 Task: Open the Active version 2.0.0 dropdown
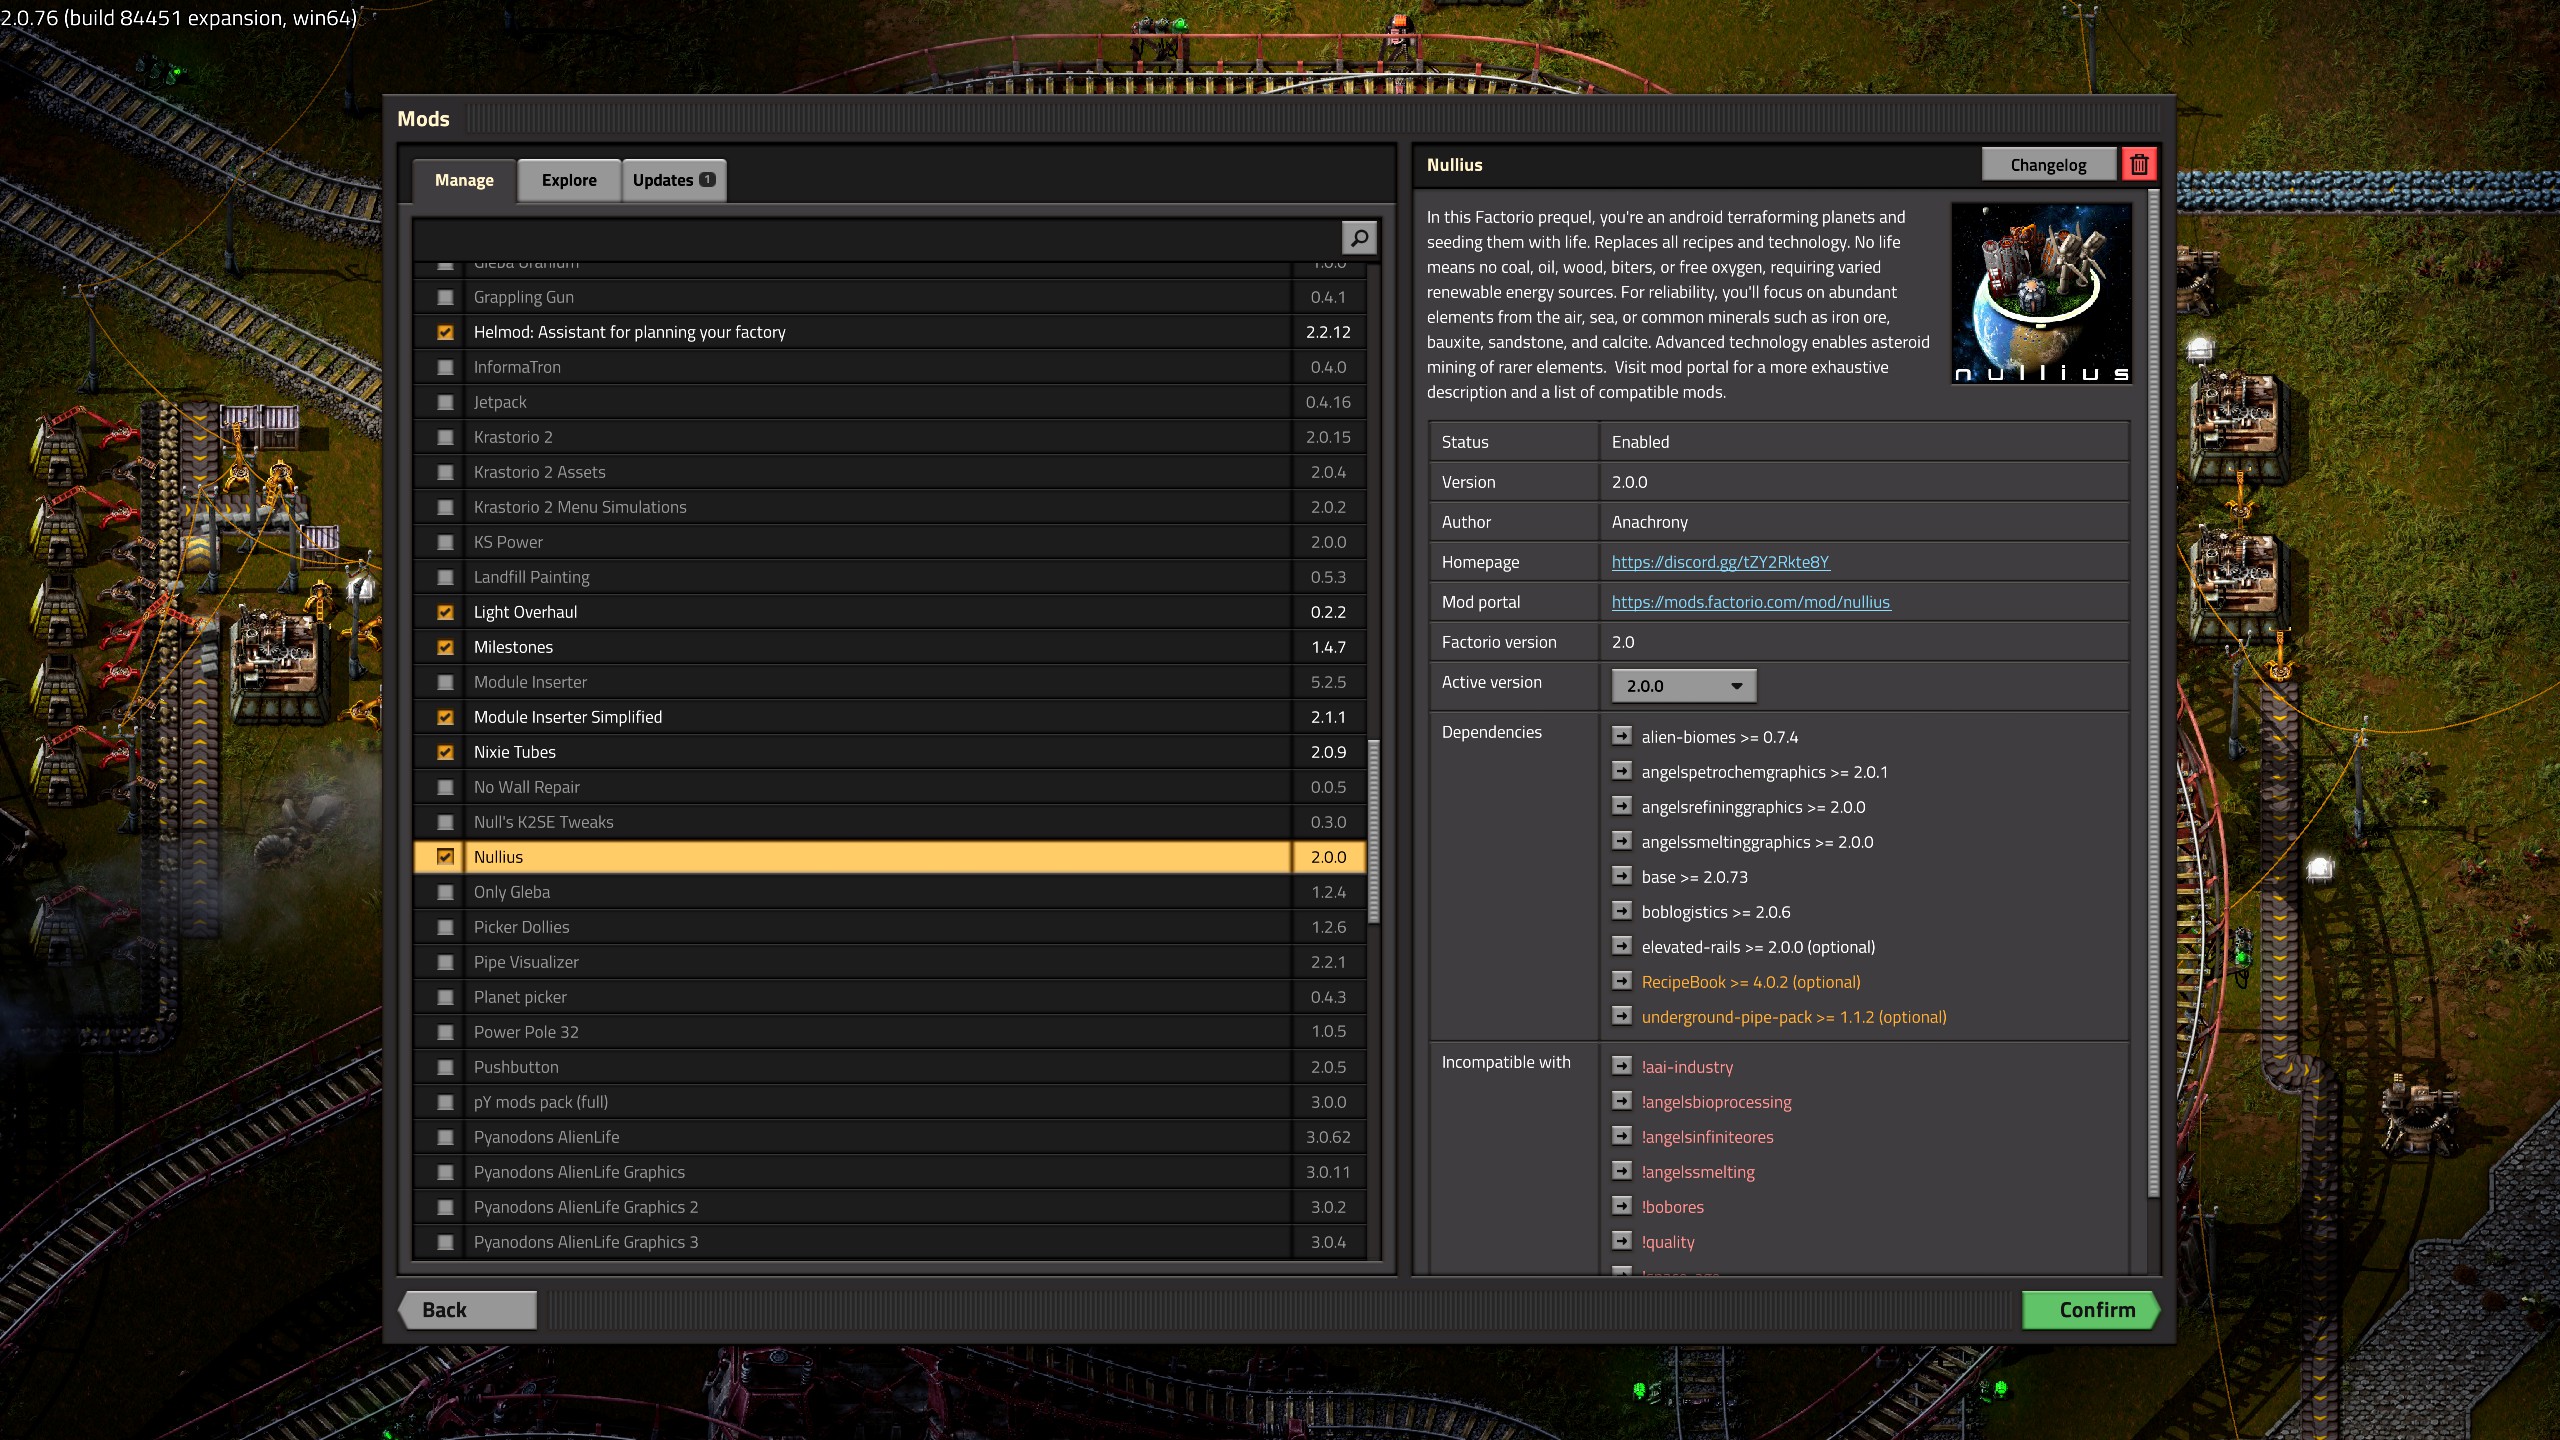click(1684, 686)
